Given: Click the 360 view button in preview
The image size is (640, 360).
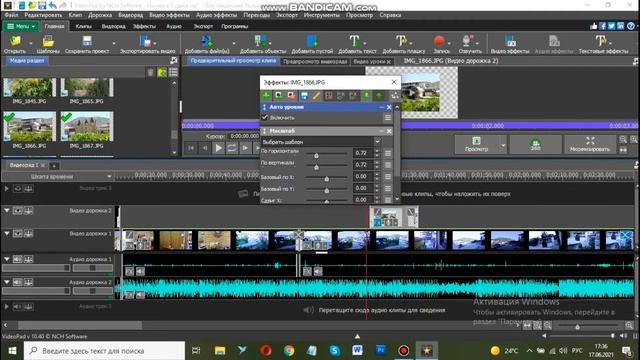Looking at the screenshot, I should (x=535, y=144).
